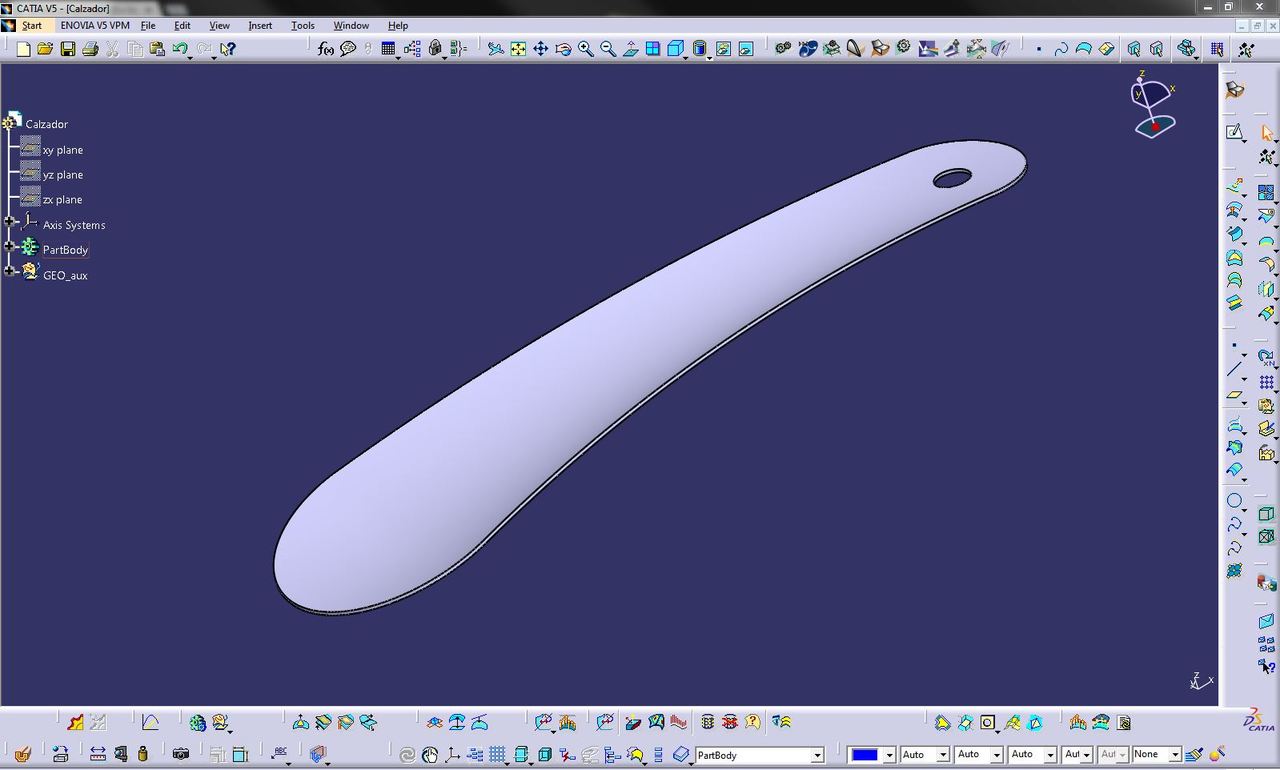The width and height of the screenshot is (1280, 770).
Task: Expand the PartBody node in tree
Action: 10,247
